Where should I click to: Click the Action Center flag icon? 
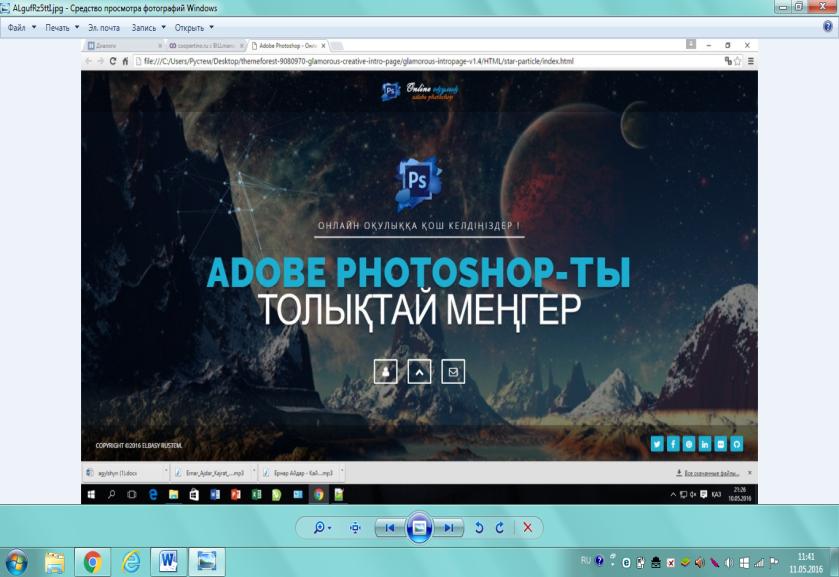774,563
